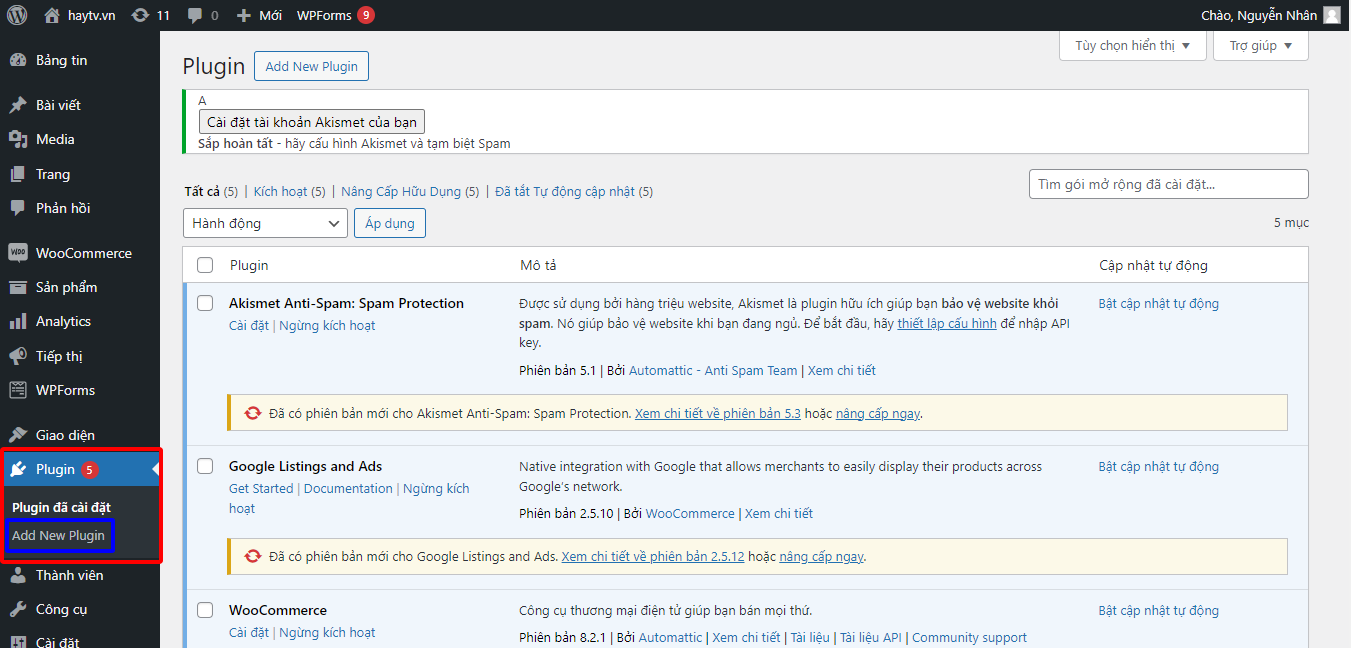Click the Giao diện paintbrush icon
This screenshot has width=1351, height=648.
18,435
